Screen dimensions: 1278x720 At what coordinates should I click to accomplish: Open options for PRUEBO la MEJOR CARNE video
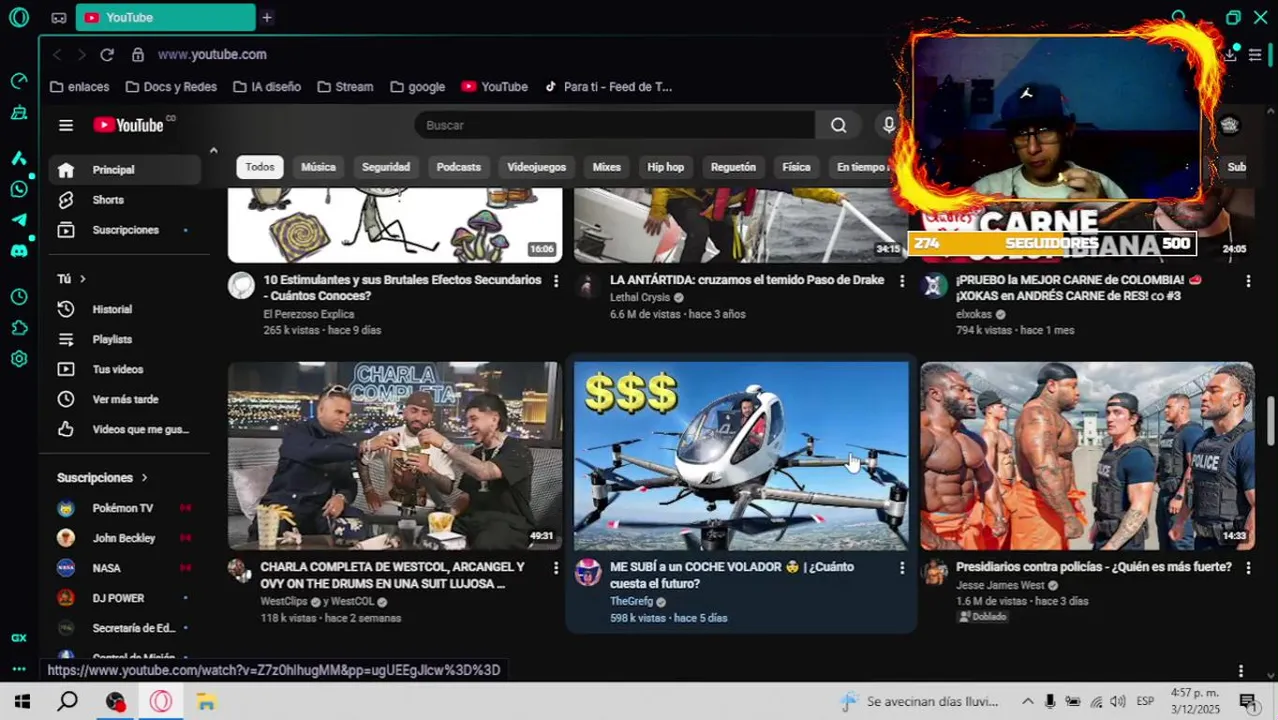click(1248, 281)
